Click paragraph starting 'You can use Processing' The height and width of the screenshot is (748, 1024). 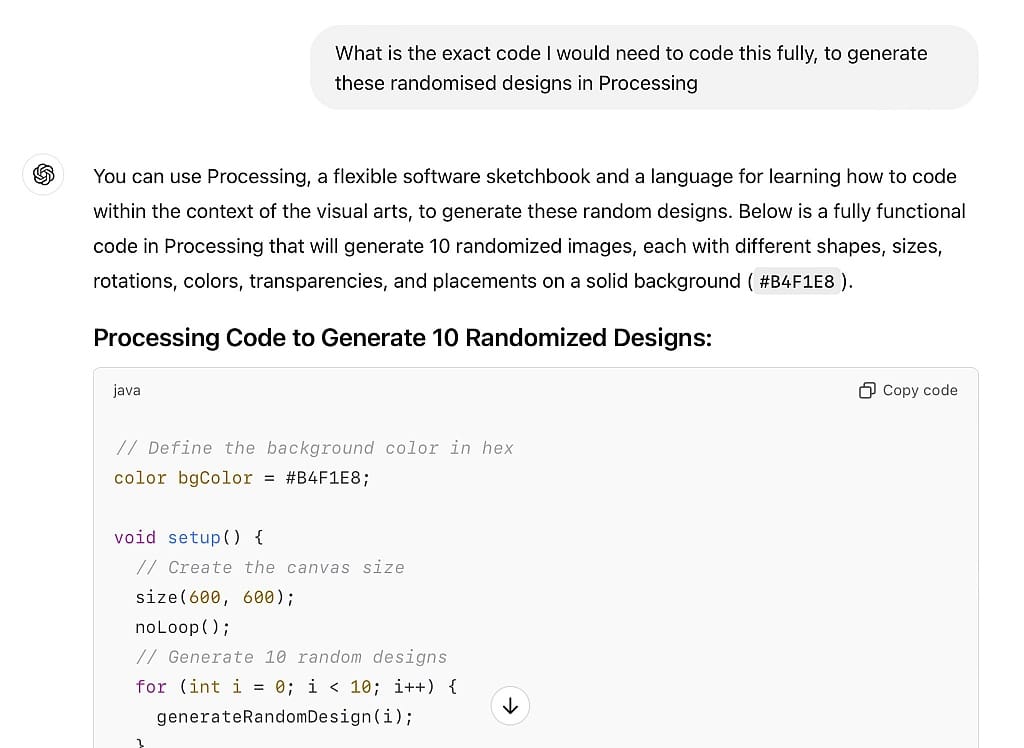530,229
